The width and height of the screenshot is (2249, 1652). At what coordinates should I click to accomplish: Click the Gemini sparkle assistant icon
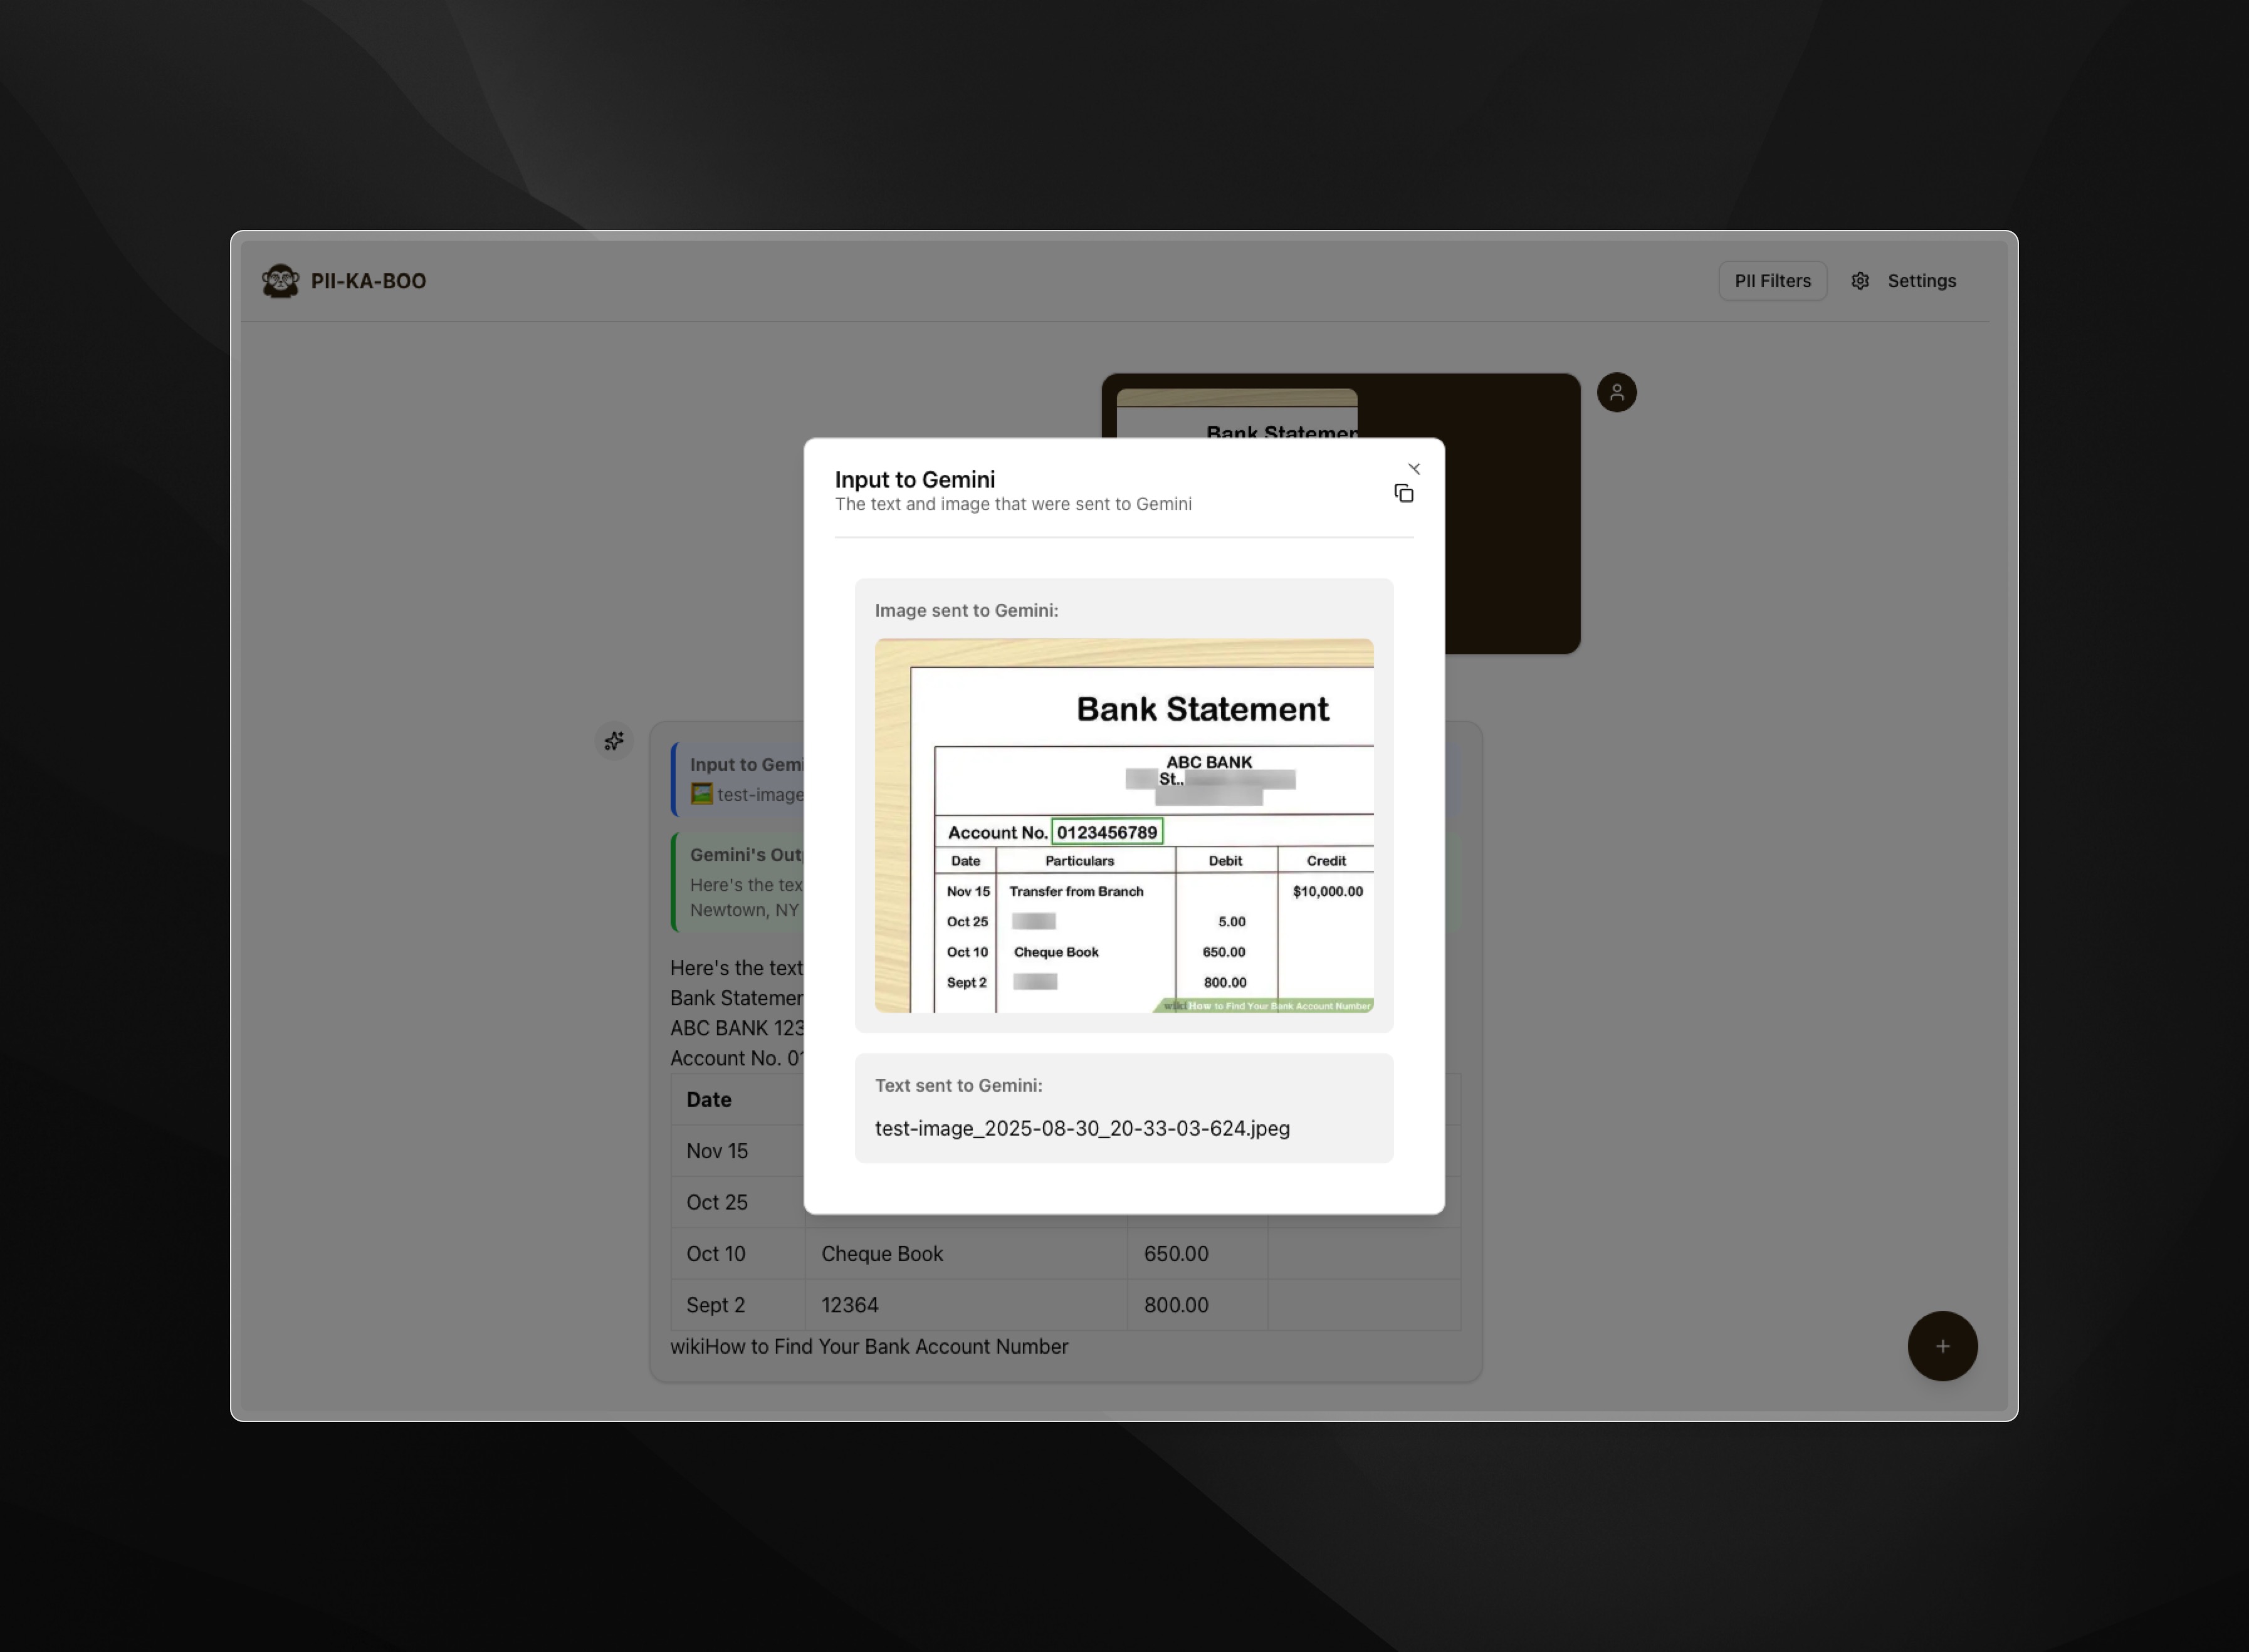tap(614, 741)
